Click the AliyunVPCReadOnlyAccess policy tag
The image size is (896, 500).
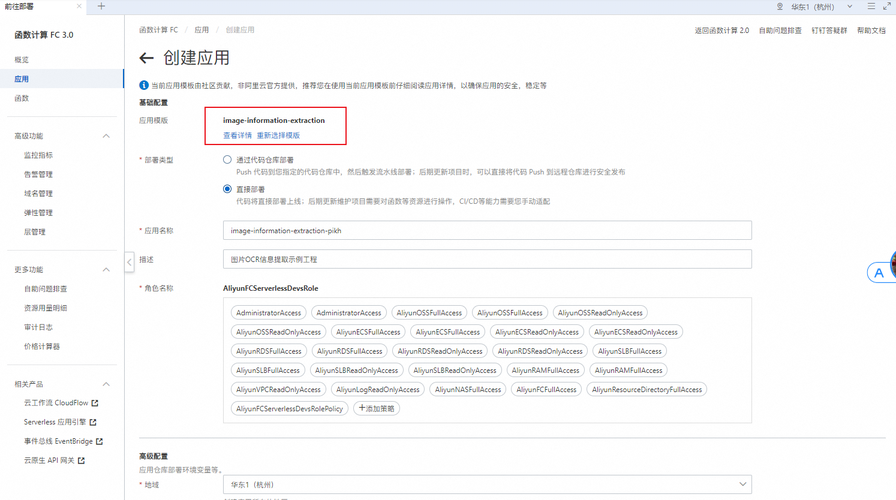click(278, 390)
